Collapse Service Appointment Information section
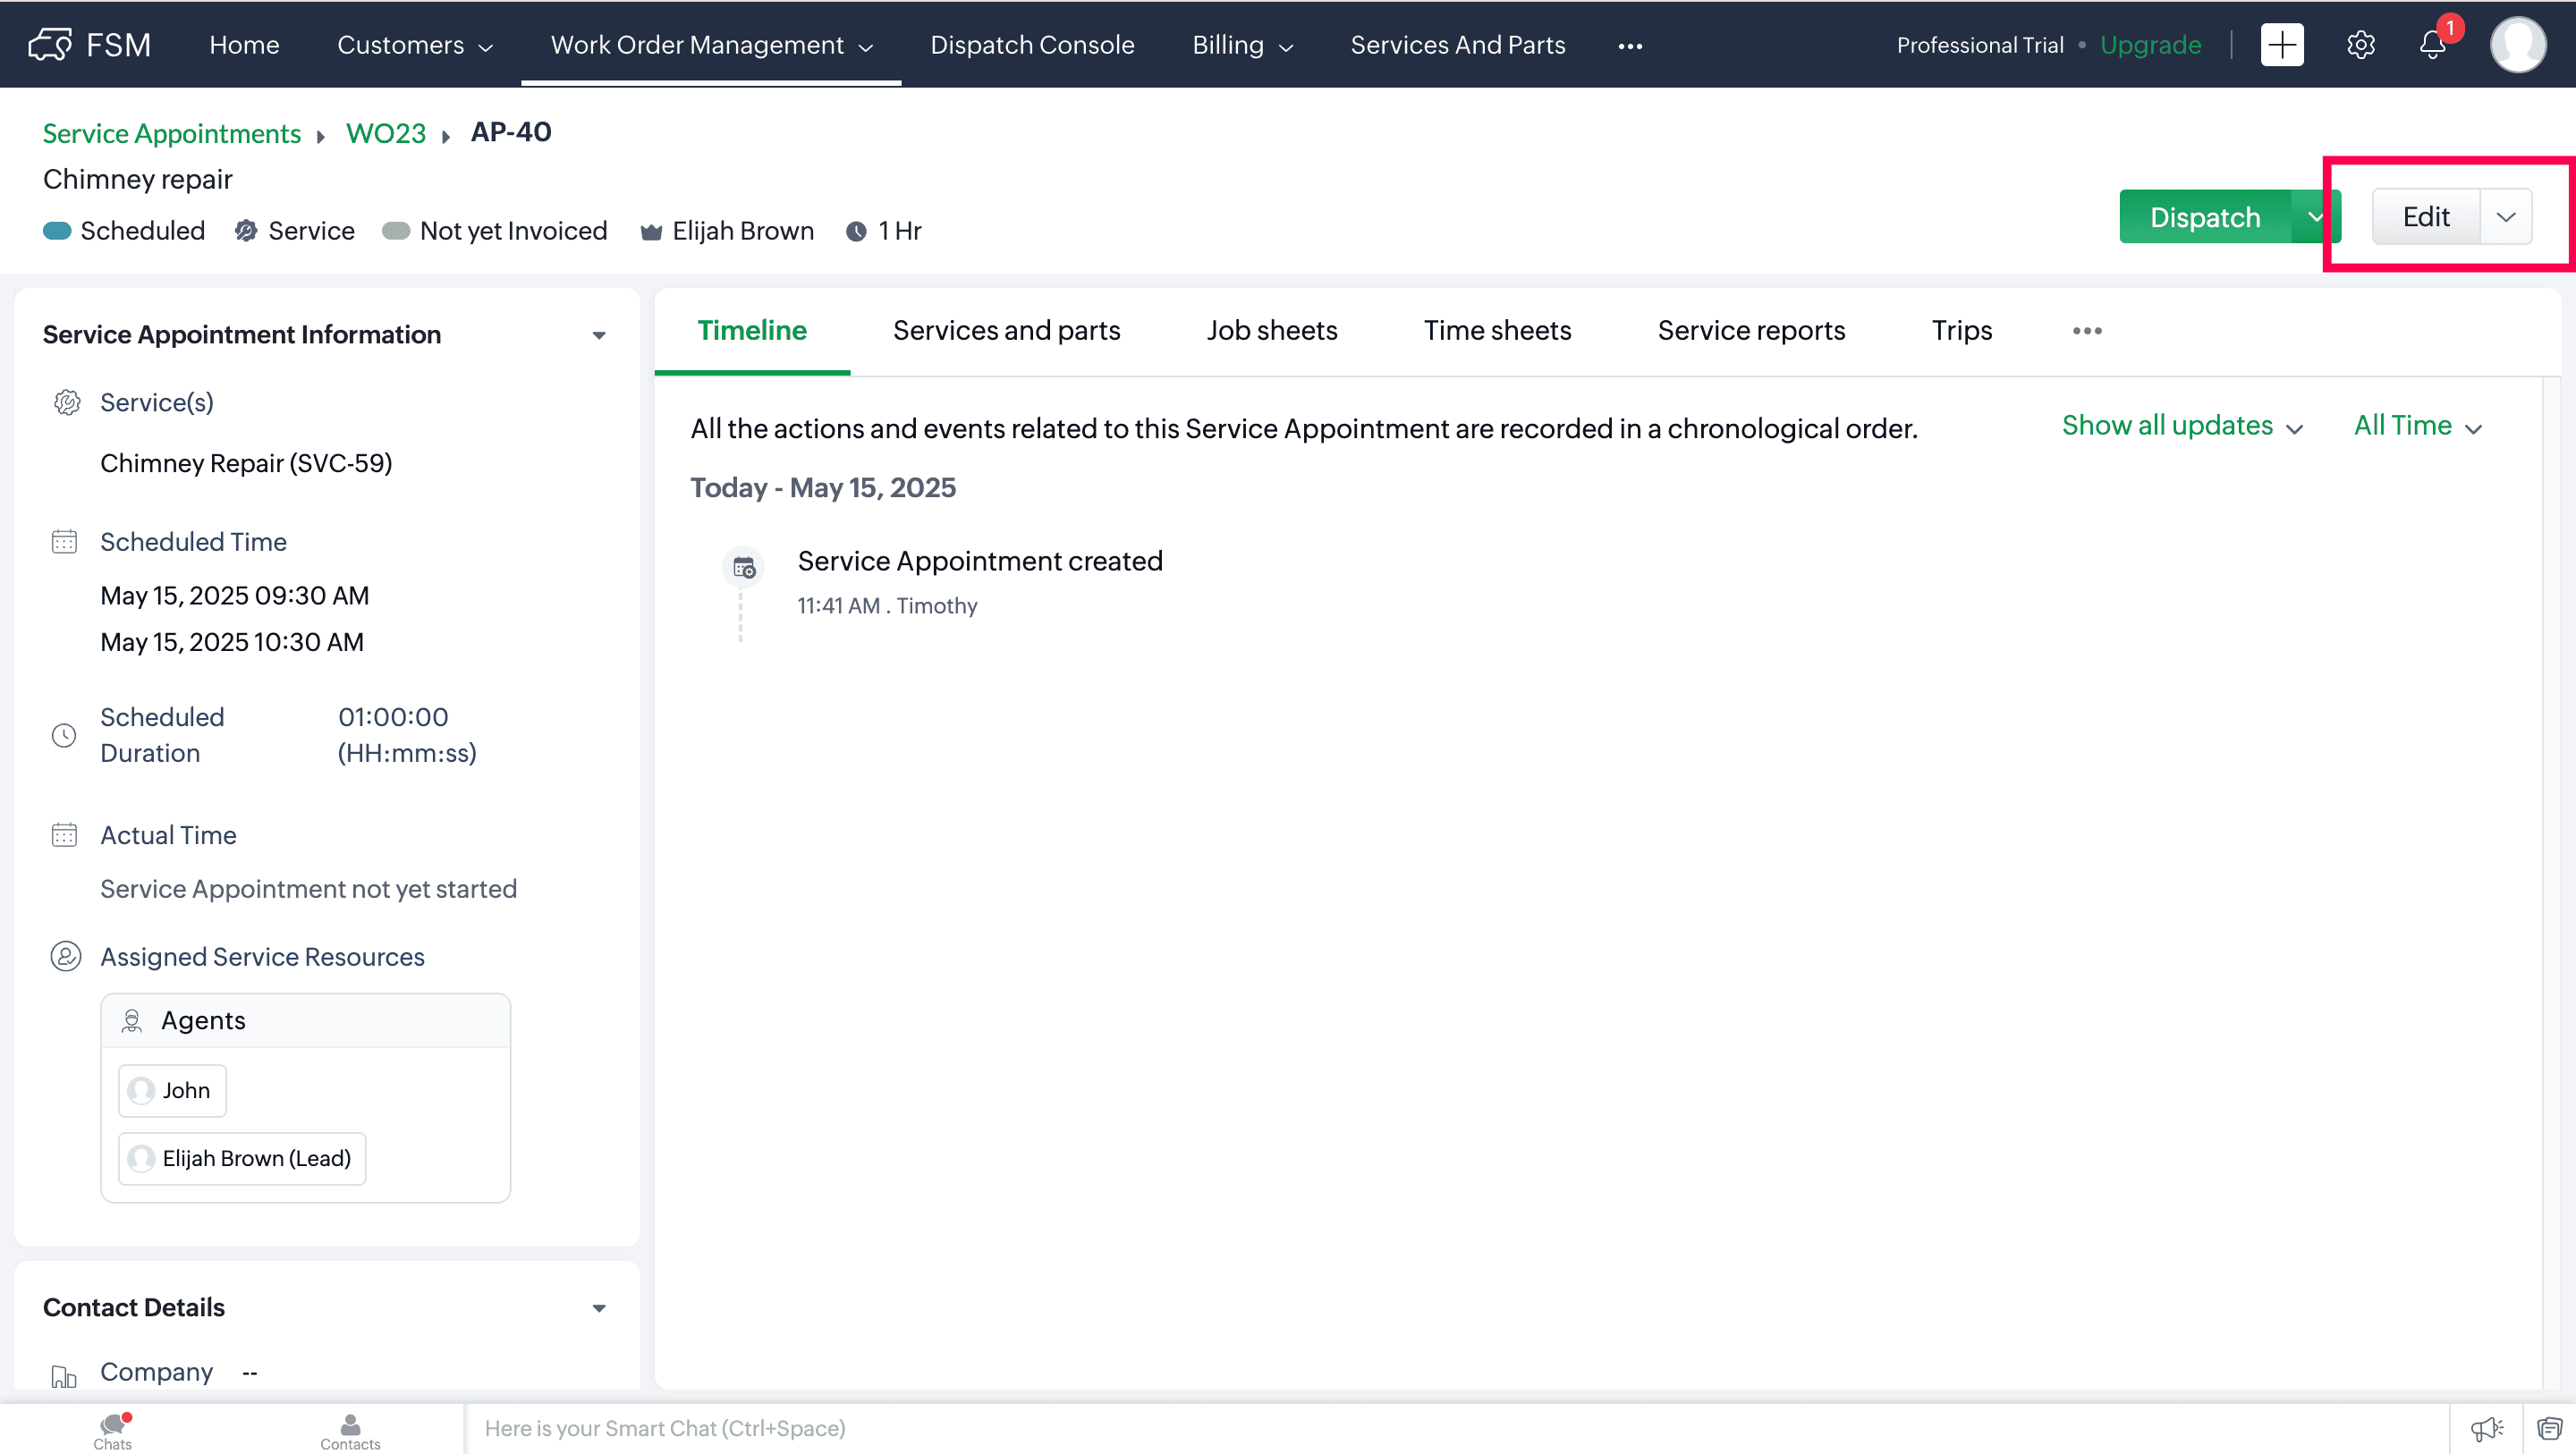Screen dimensions: 2576x1454 (x=599, y=335)
